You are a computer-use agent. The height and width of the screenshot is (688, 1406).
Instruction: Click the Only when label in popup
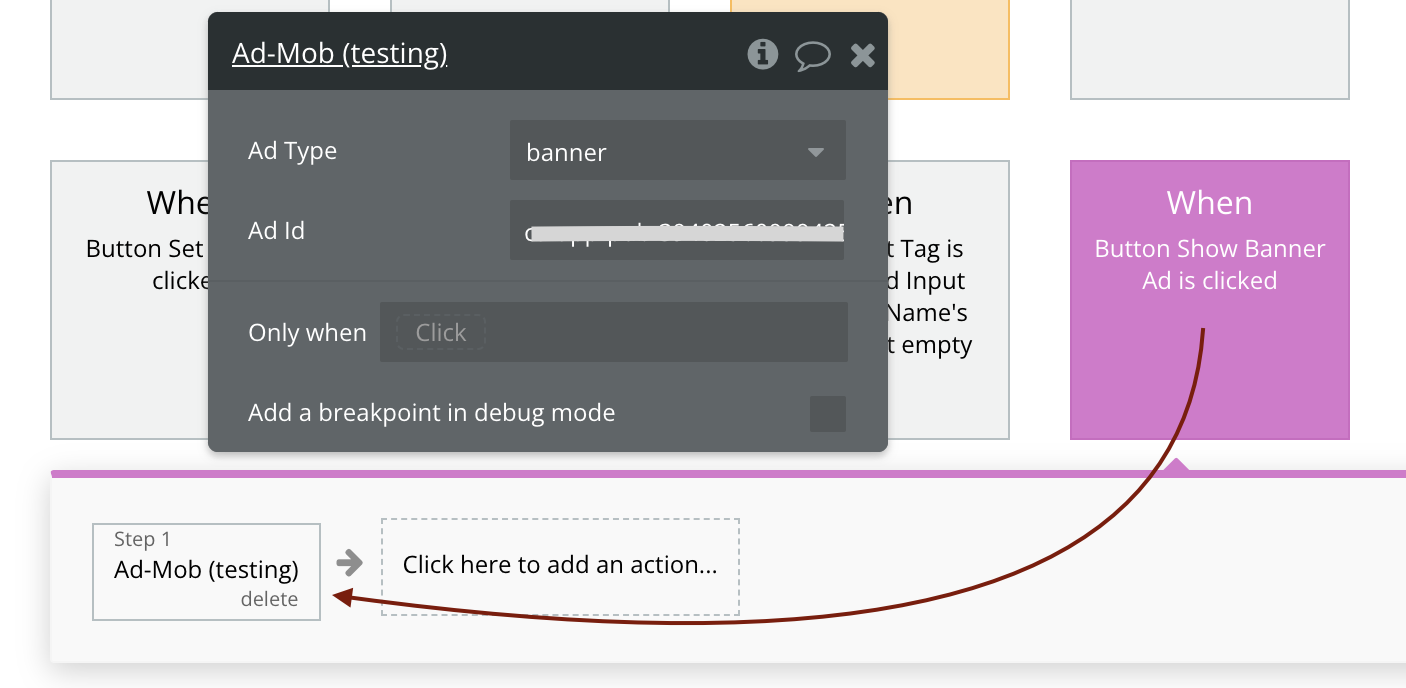[x=307, y=333]
